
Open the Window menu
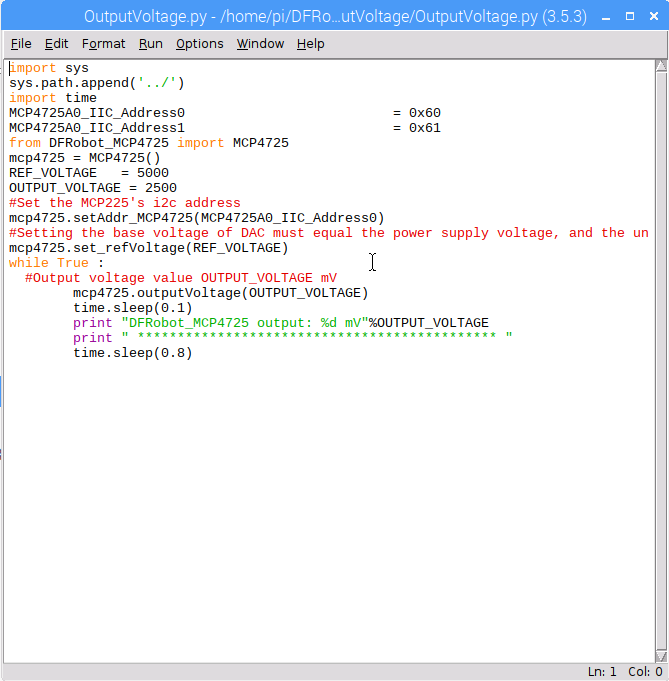tap(260, 44)
